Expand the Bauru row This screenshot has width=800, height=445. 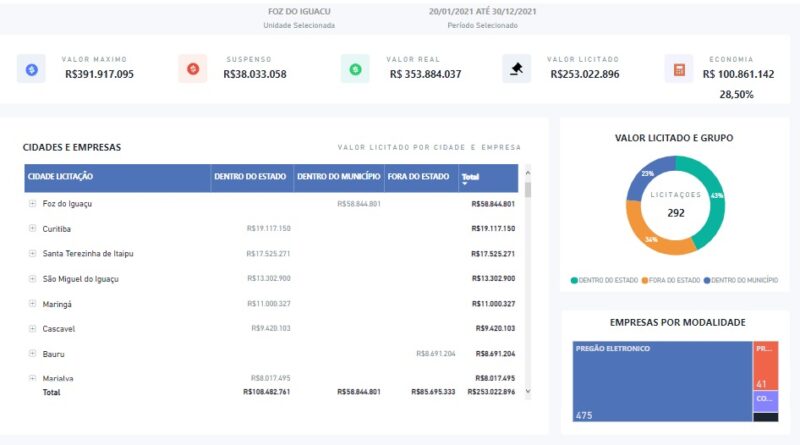click(33, 354)
